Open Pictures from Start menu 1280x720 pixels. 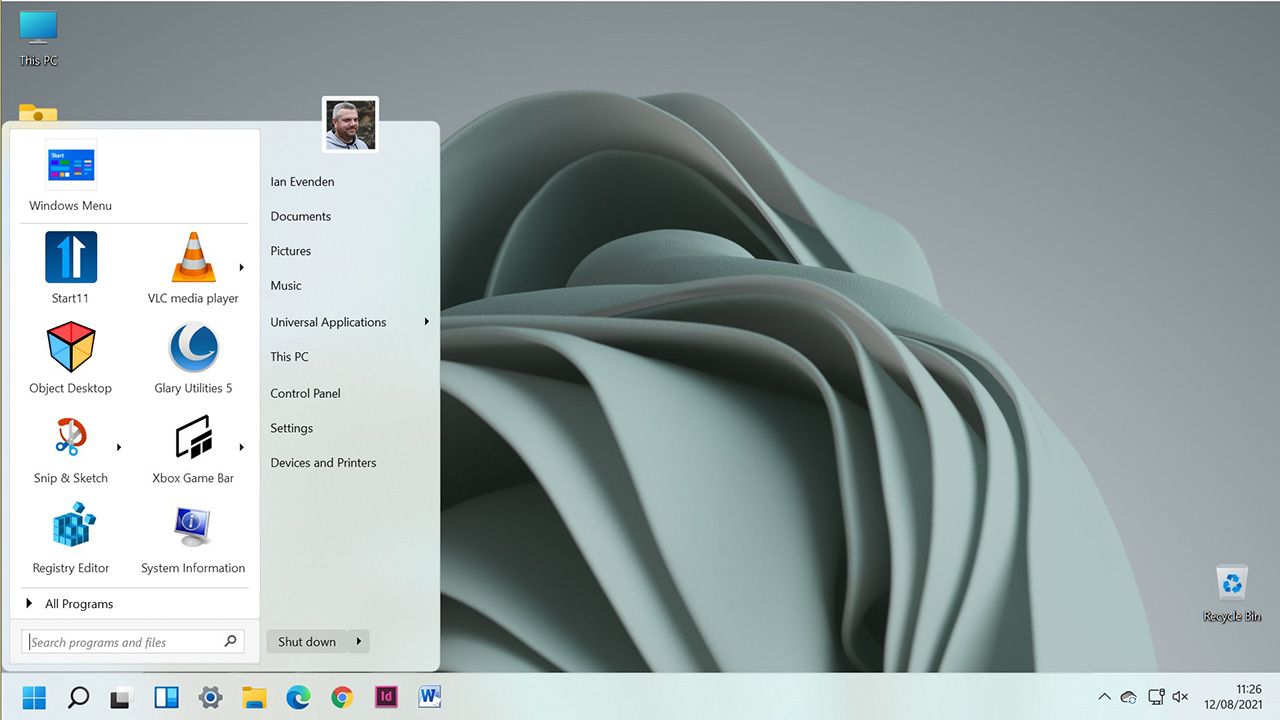pyautogui.click(x=290, y=251)
